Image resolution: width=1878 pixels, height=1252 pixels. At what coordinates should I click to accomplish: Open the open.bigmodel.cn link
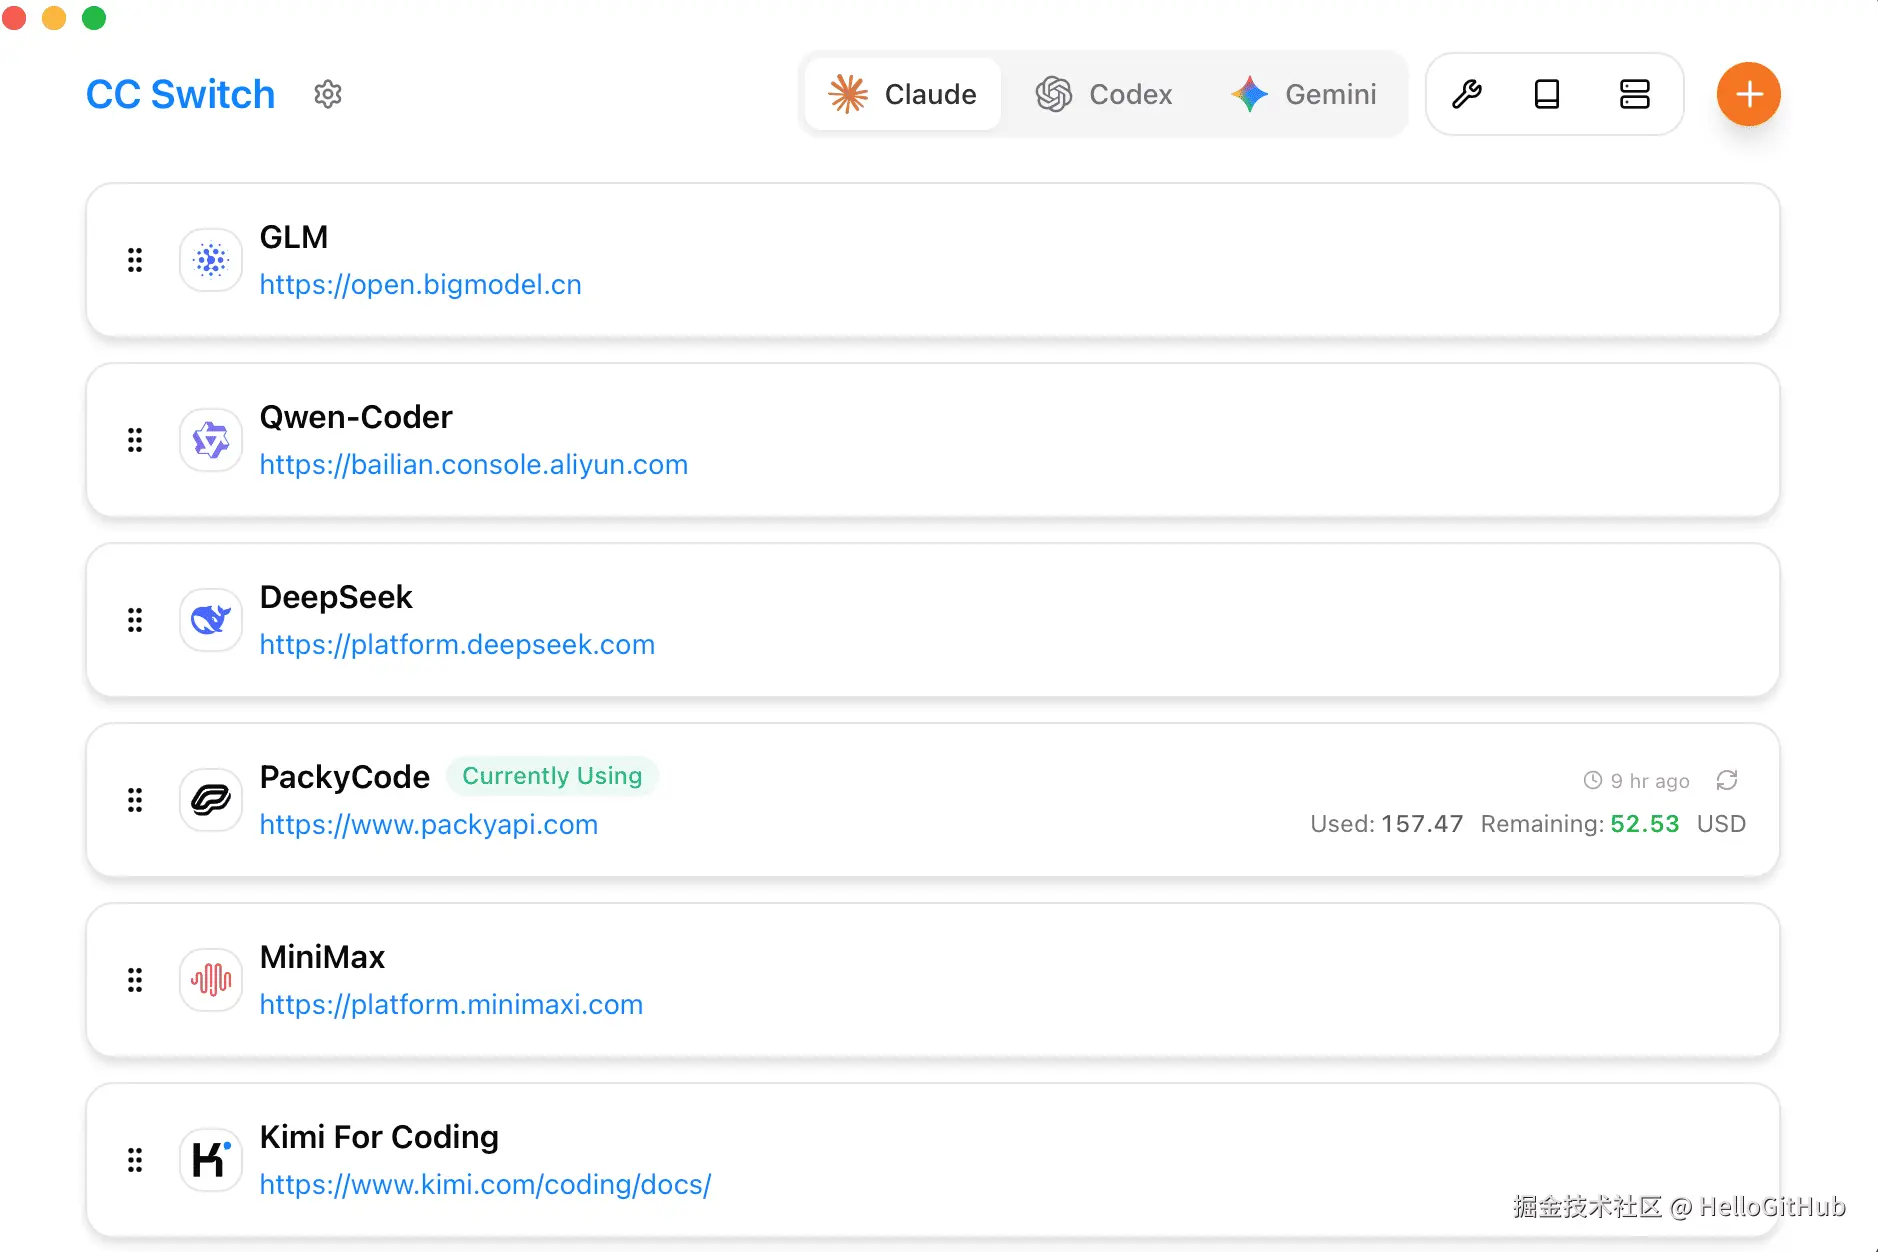tap(420, 285)
